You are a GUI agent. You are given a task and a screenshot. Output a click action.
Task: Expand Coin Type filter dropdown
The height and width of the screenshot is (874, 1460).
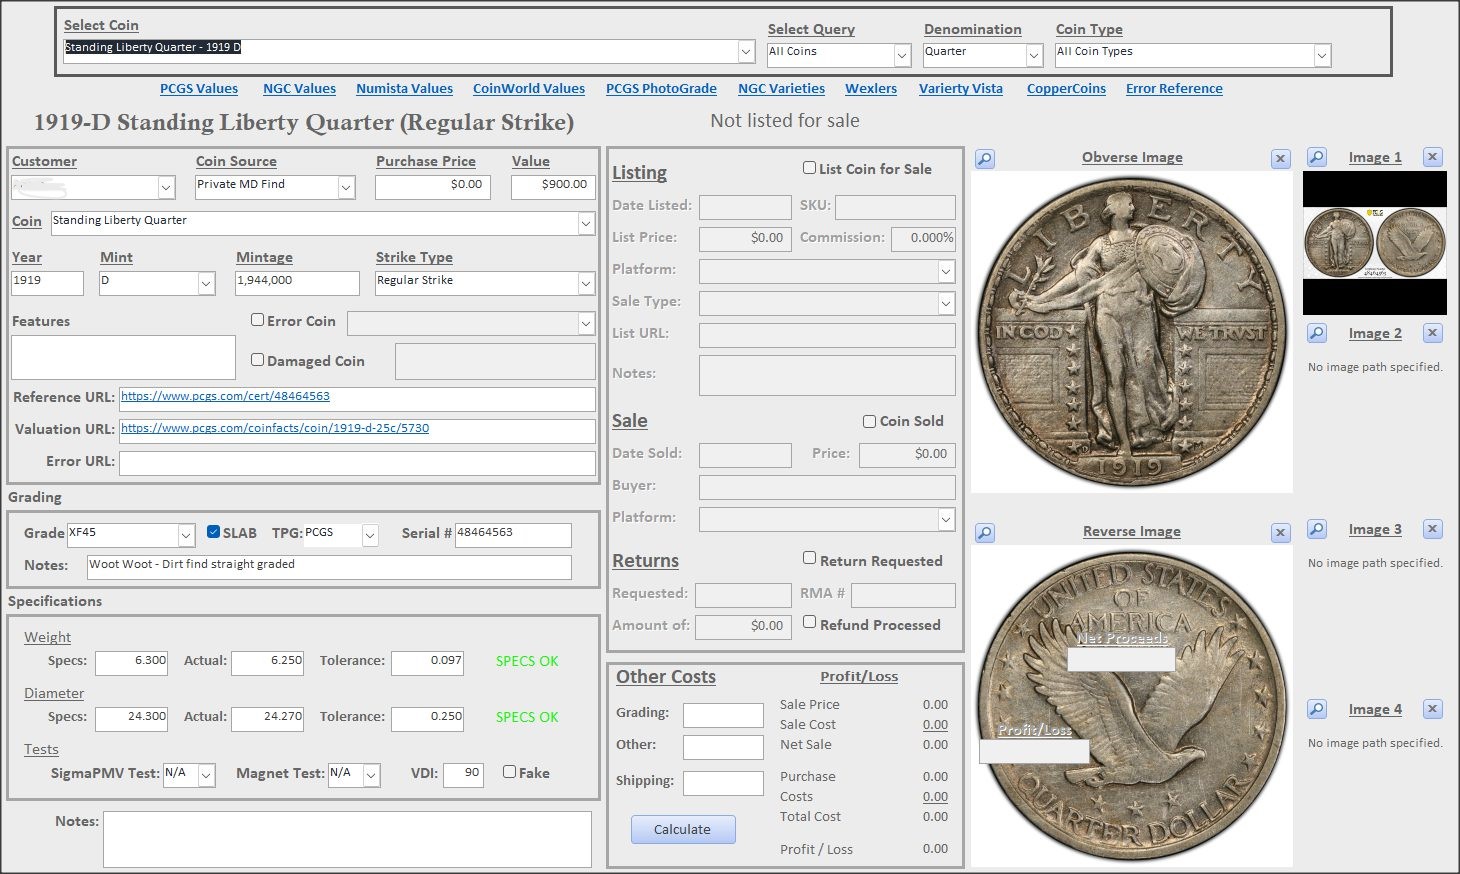coord(1322,55)
